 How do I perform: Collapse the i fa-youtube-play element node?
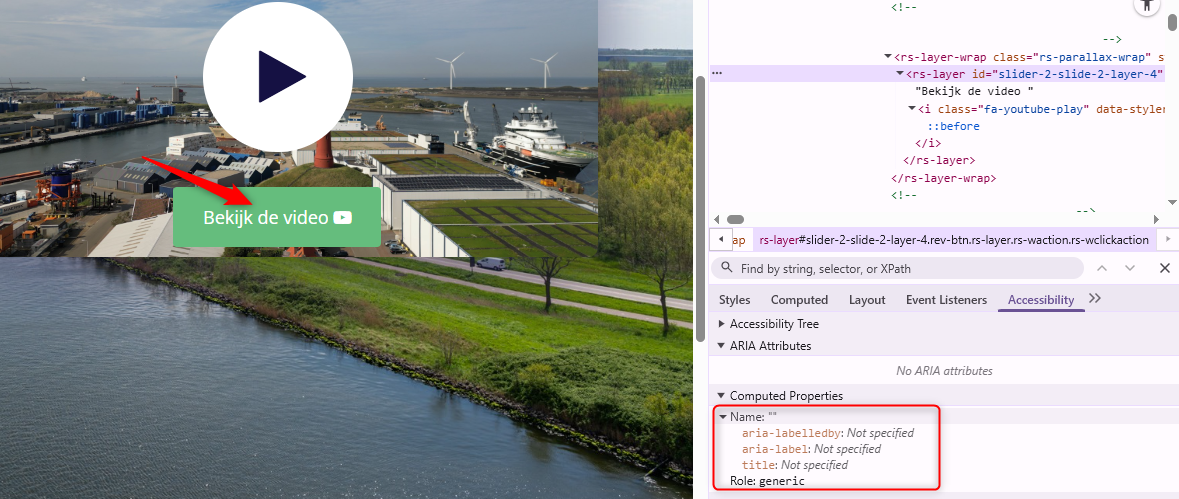911,109
